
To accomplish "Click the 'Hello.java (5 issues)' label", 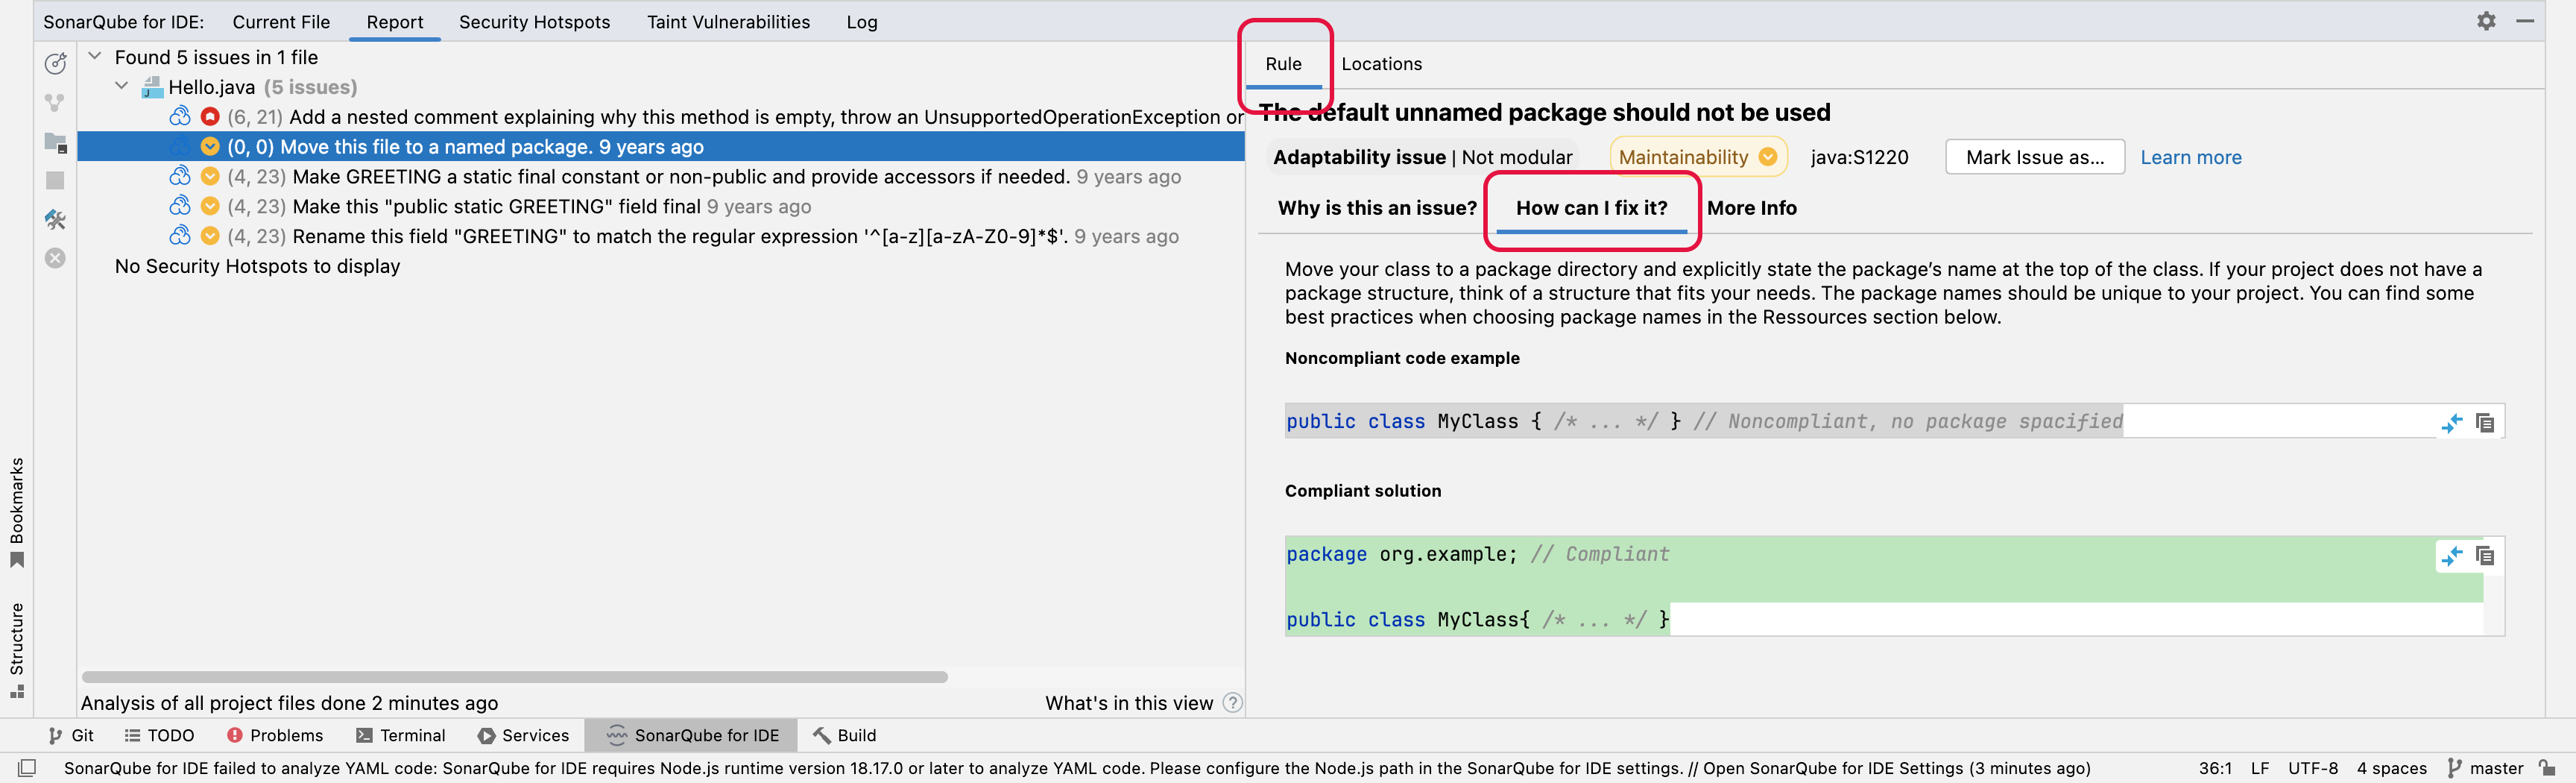I will pos(262,87).
